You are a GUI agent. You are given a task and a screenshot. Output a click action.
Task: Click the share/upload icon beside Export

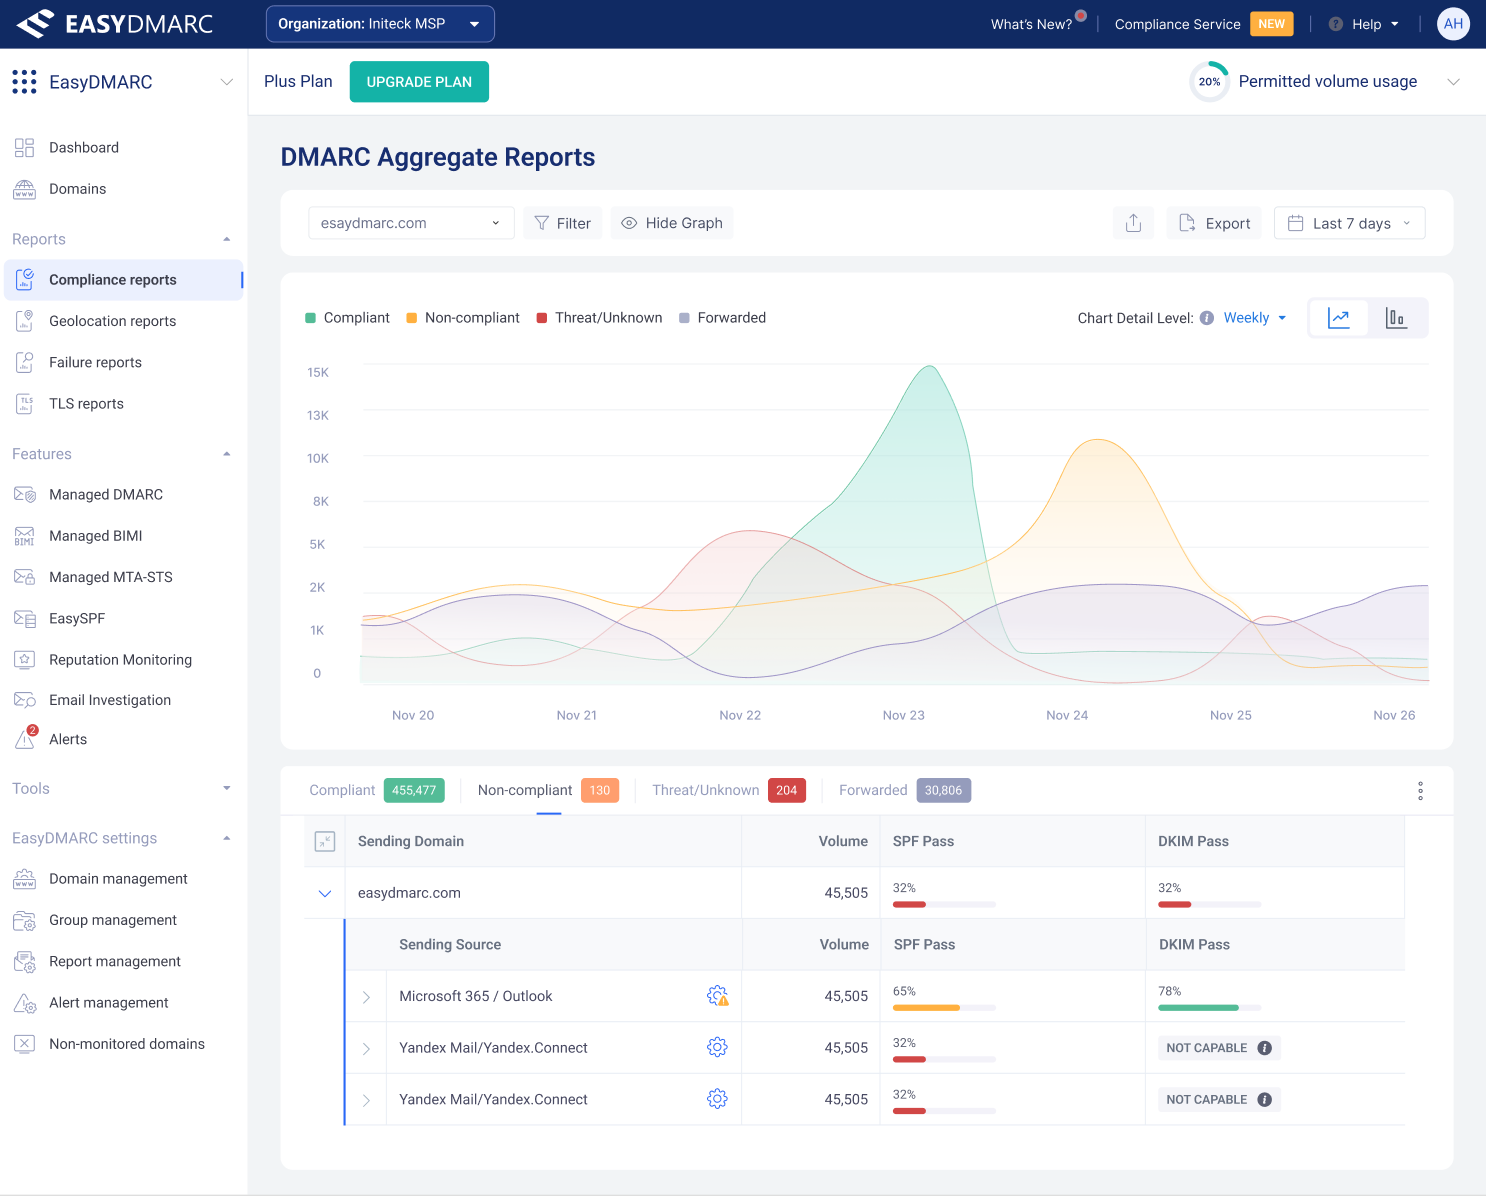tap(1133, 223)
